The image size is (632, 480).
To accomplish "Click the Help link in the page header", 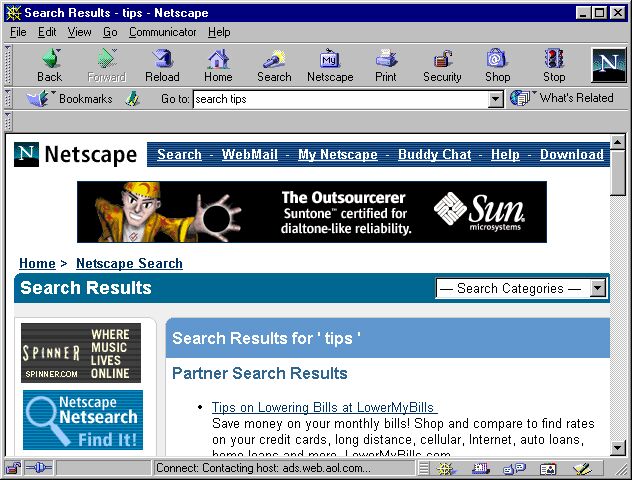I will coord(505,154).
